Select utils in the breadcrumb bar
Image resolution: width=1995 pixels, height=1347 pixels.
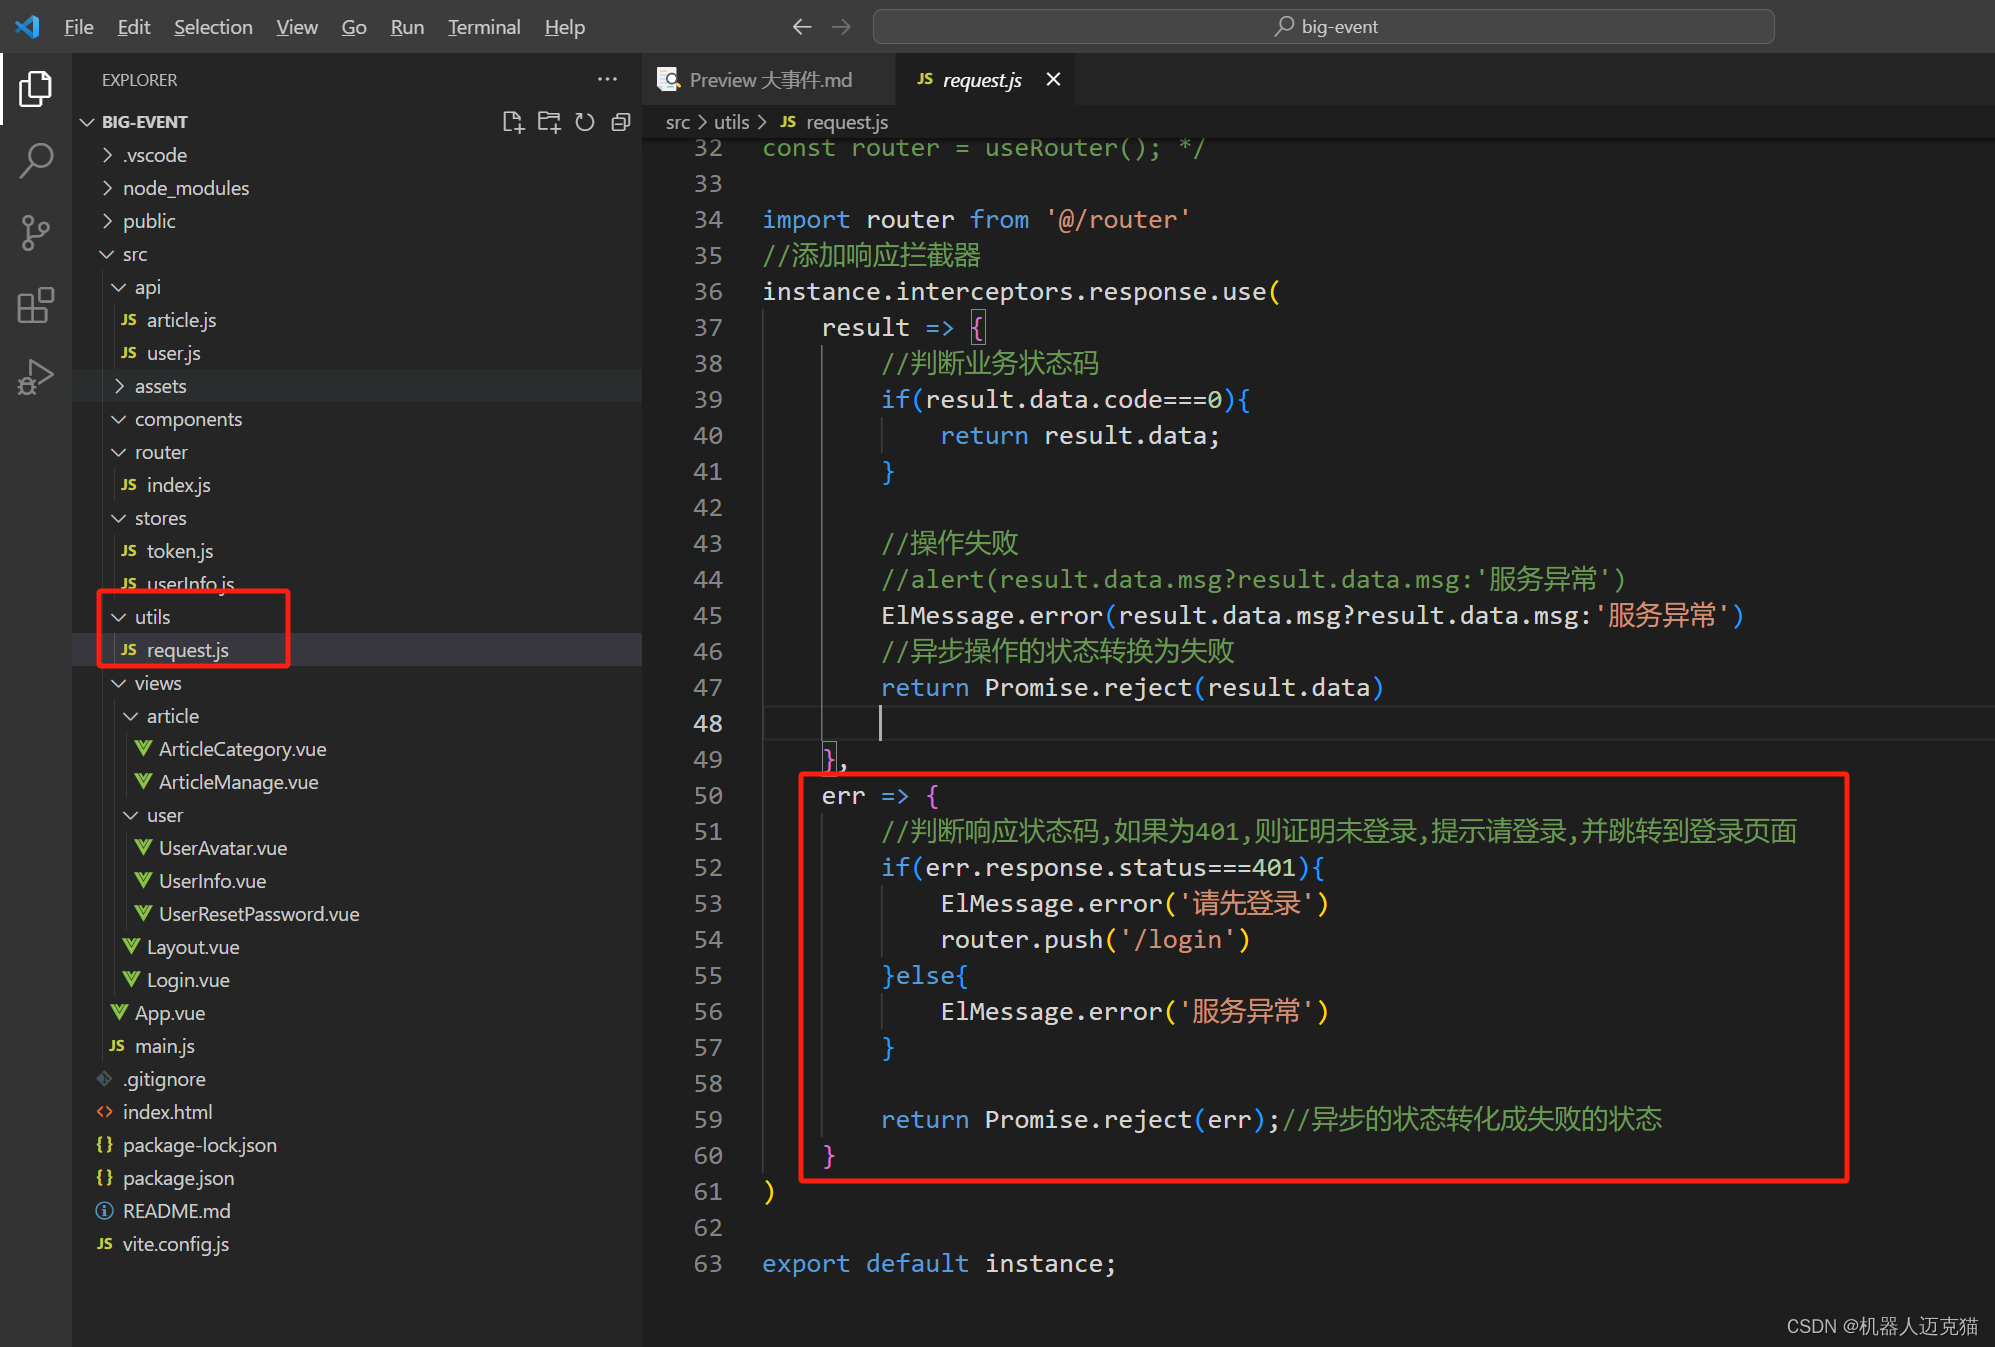[731, 121]
